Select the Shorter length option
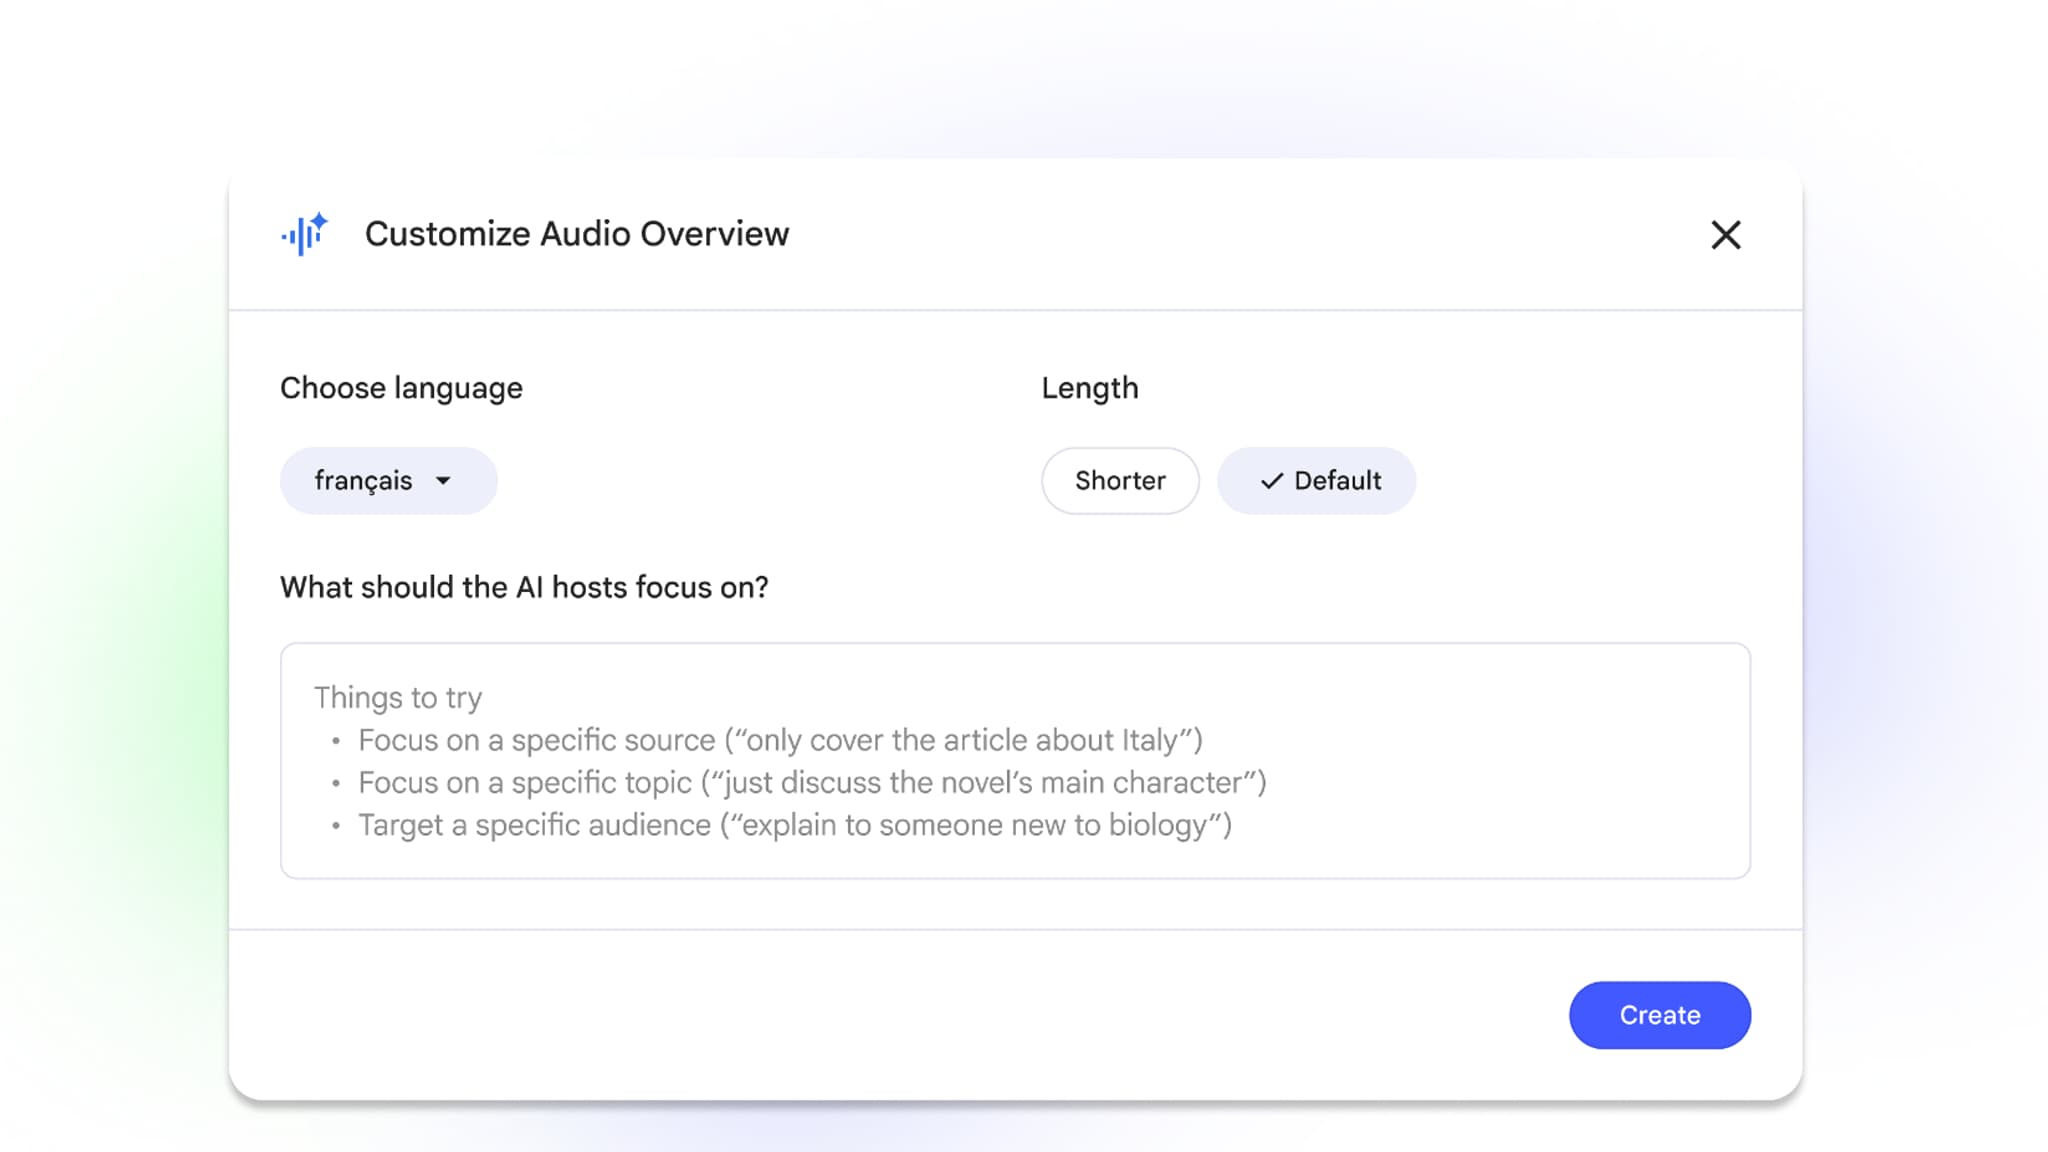Image resolution: width=2048 pixels, height=1152 pixels. click(x=1119, y=481)
